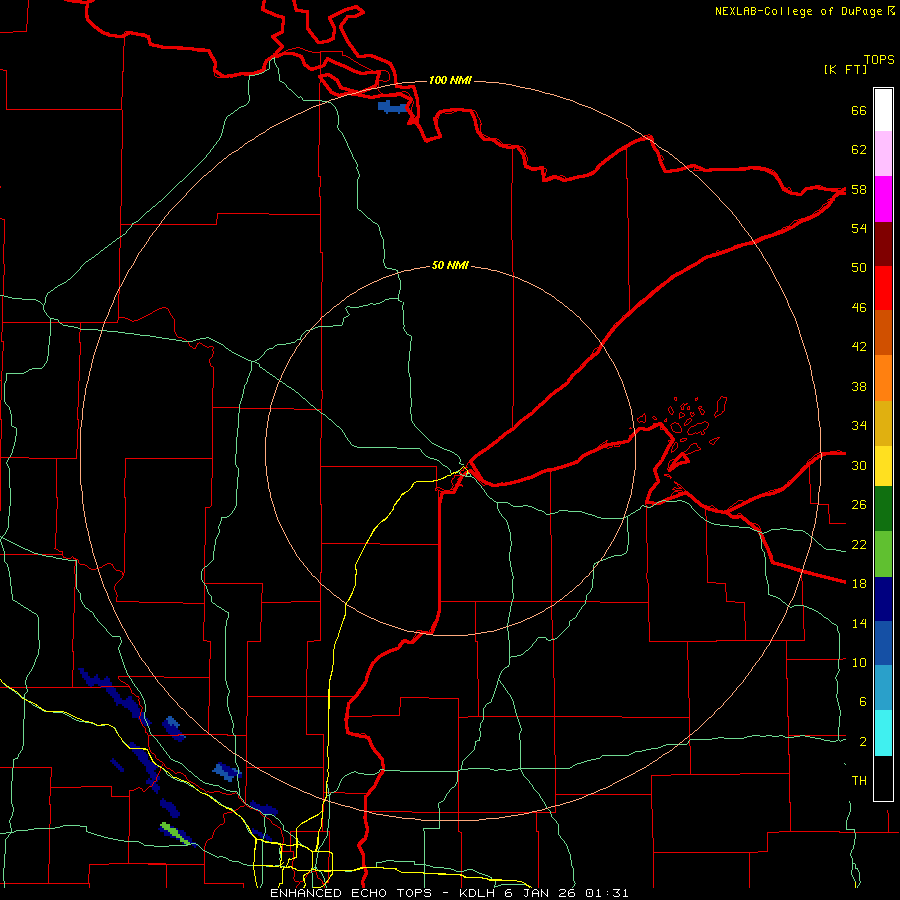Click legend value "30"
Viewport: 900px width, 900px height.
coord(859,465)
